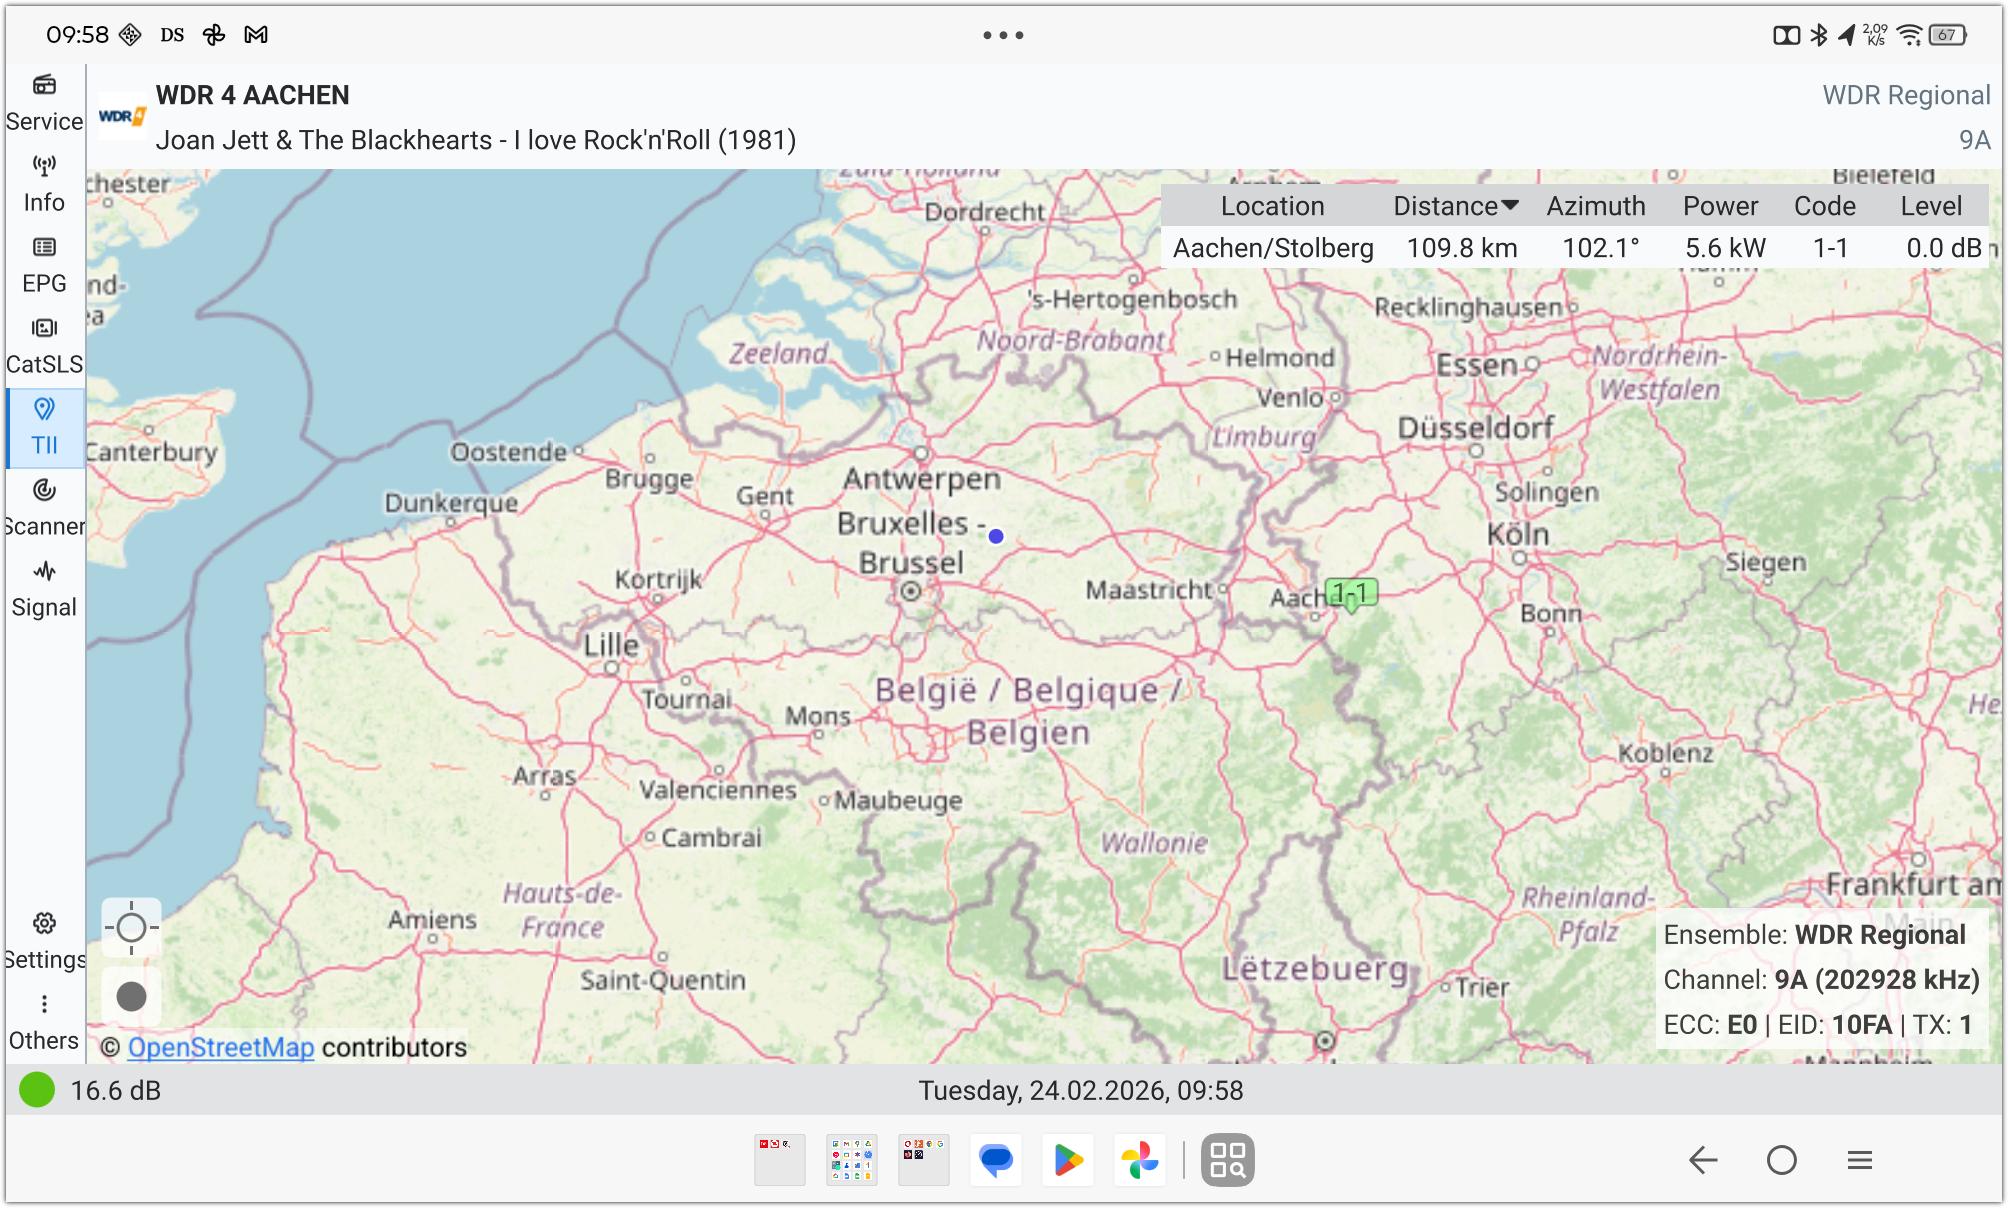Screen dimensions: 2008x1208
Task: Open the EPG program guide
Action: [44, 266]
